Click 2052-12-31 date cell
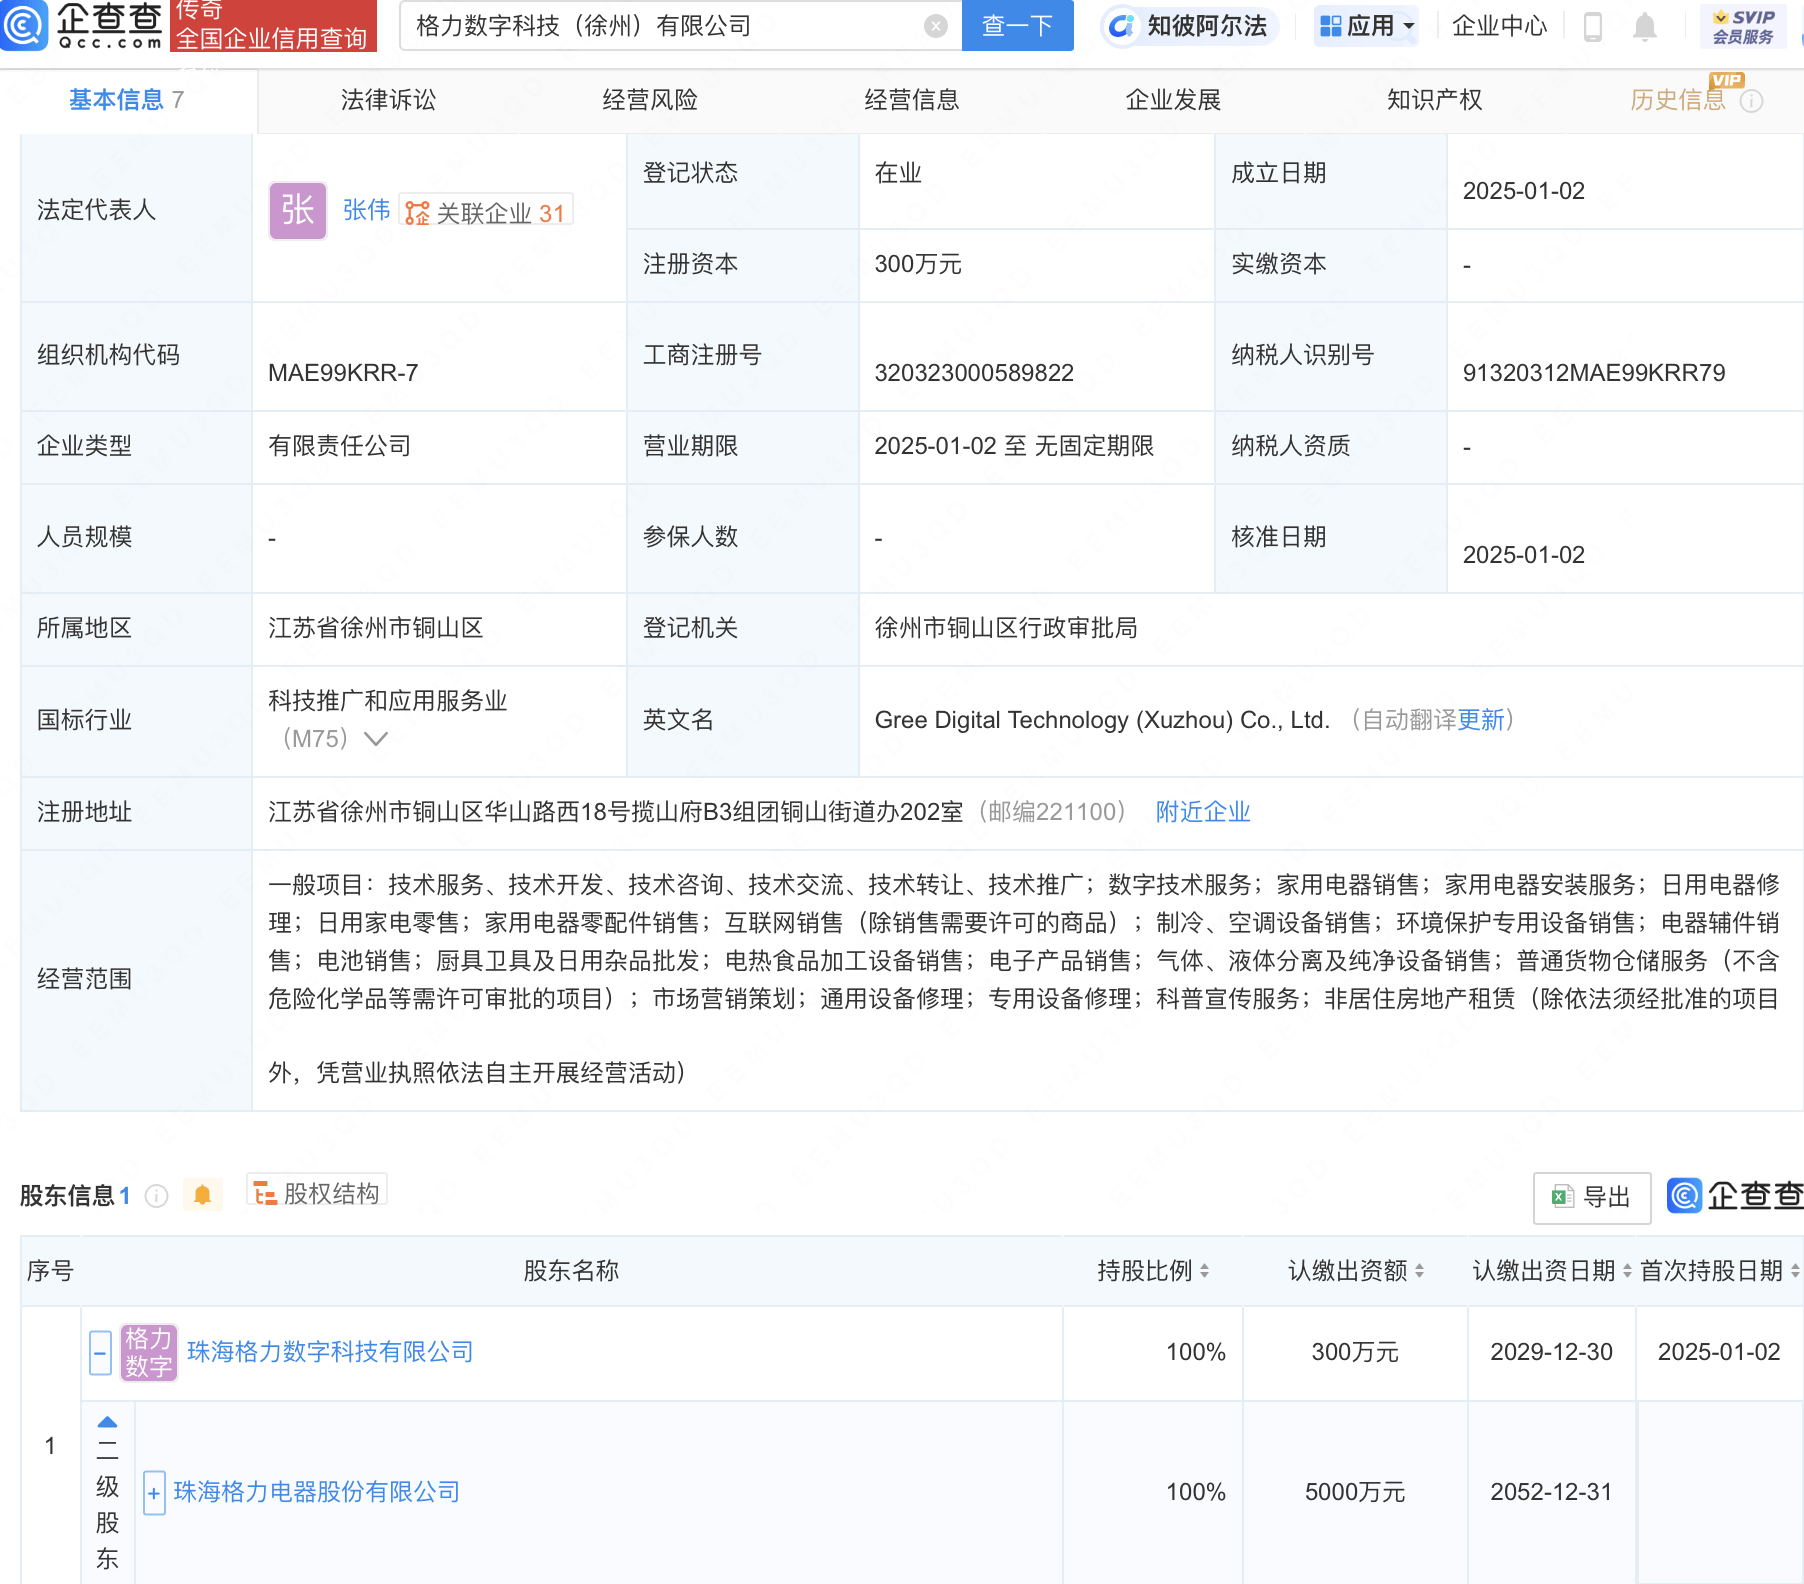This screenshot has width=1804, height=1584. pyautogui.click(x=1551, y=1492)
